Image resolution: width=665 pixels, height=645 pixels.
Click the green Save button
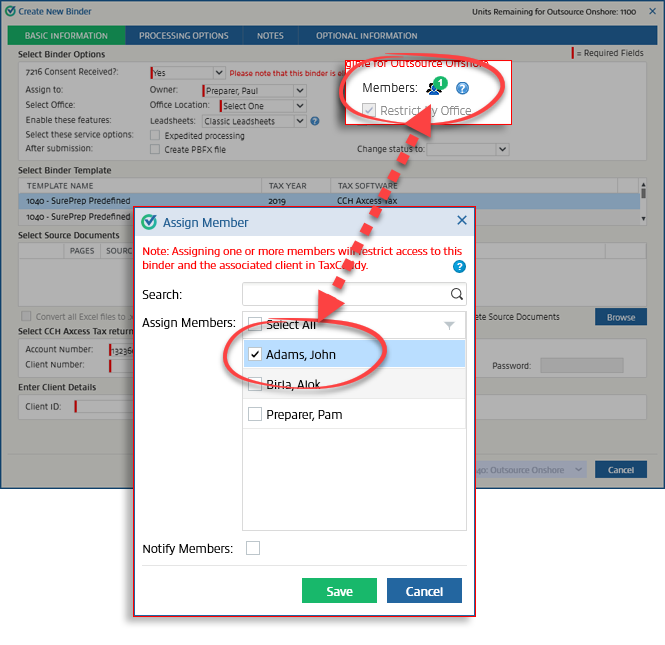coord(339,591)
